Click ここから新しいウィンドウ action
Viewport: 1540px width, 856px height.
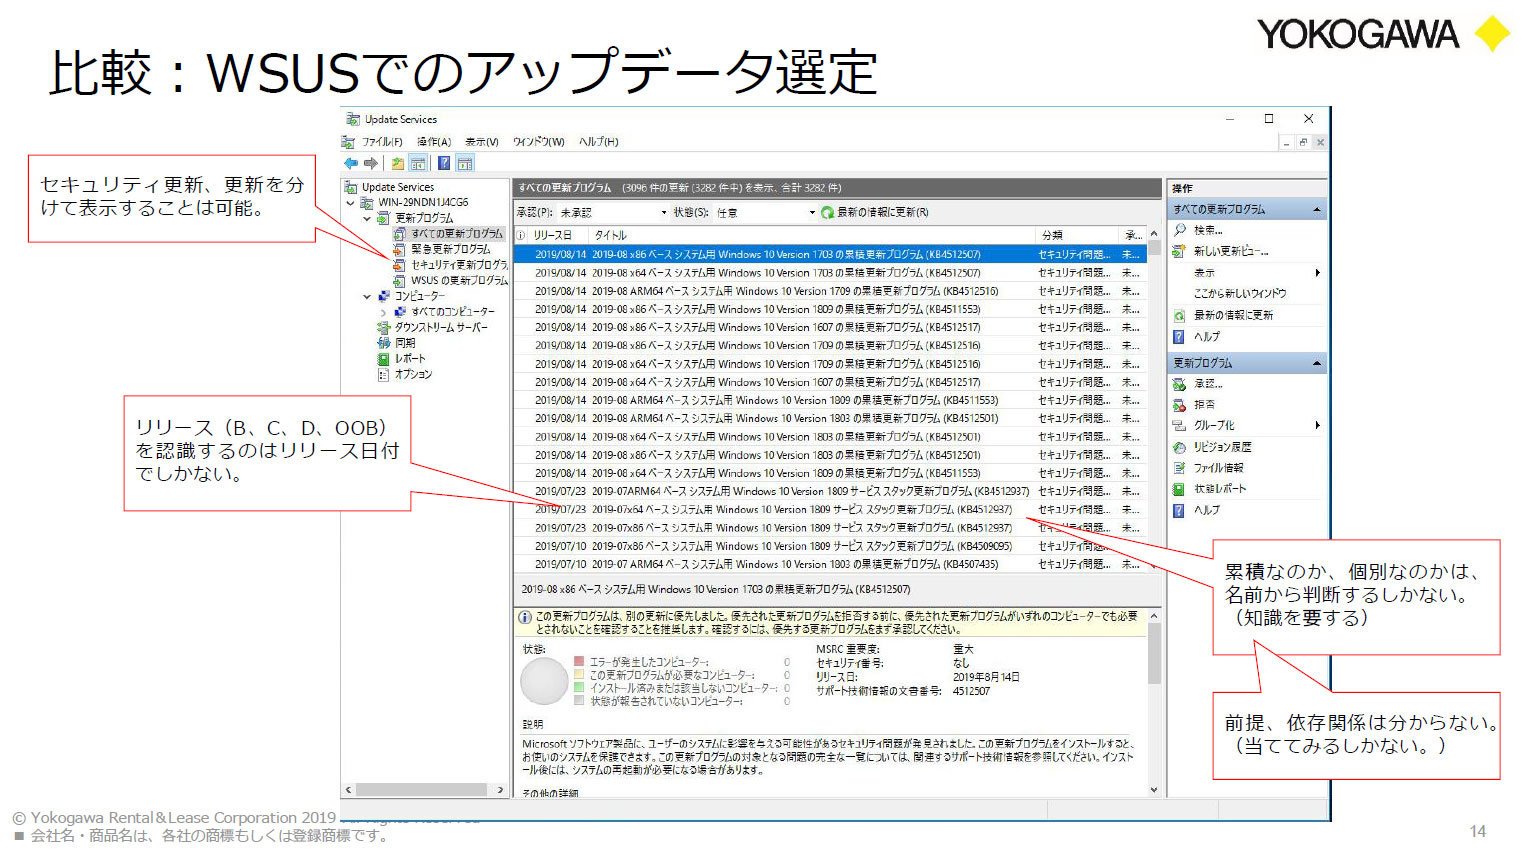(1240, 293)
